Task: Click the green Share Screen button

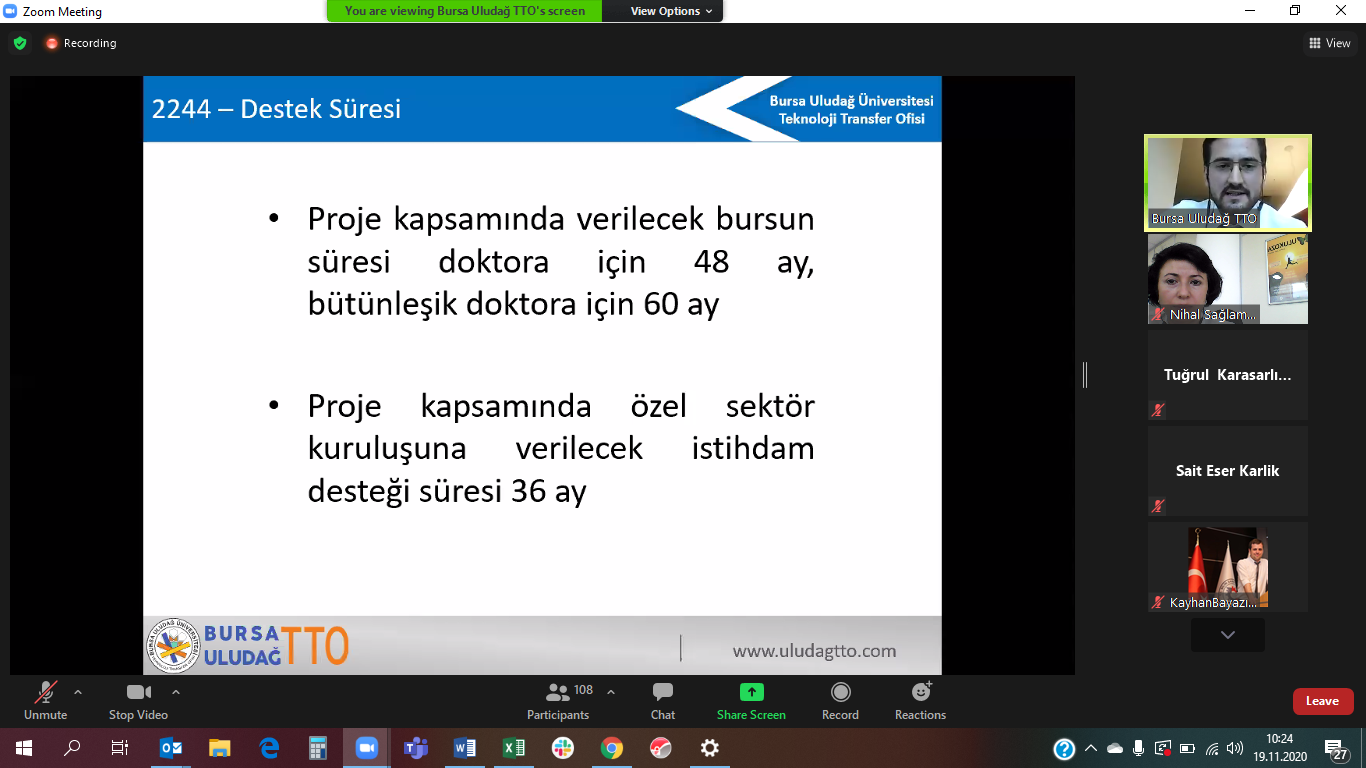Action: click(x=751, y=701)
